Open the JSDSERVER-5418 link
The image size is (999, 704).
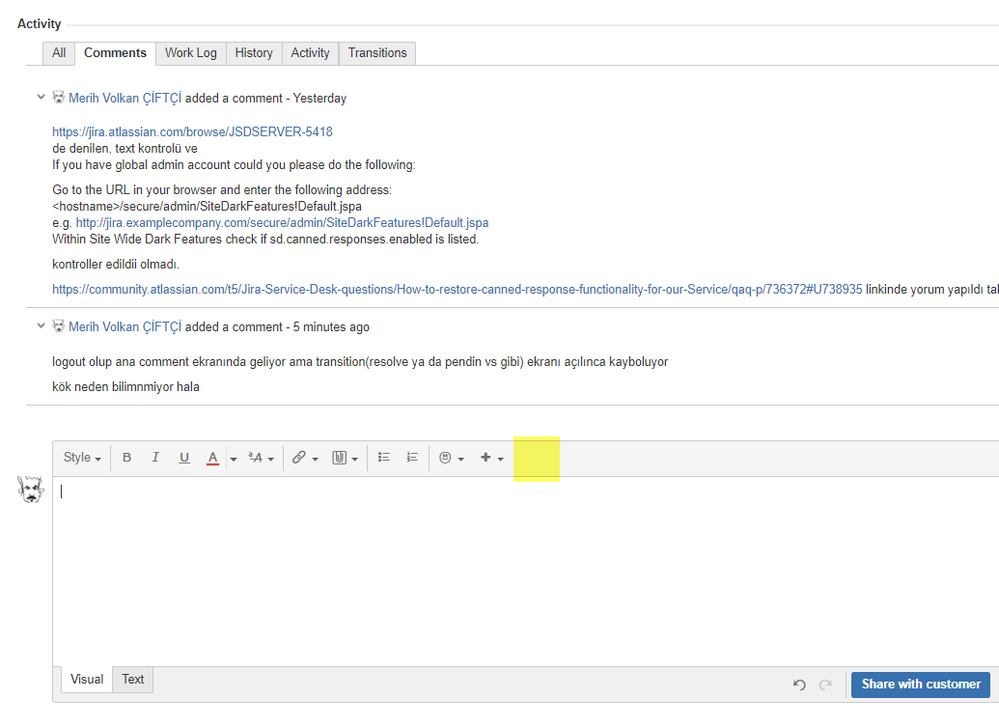coord(192,132)
